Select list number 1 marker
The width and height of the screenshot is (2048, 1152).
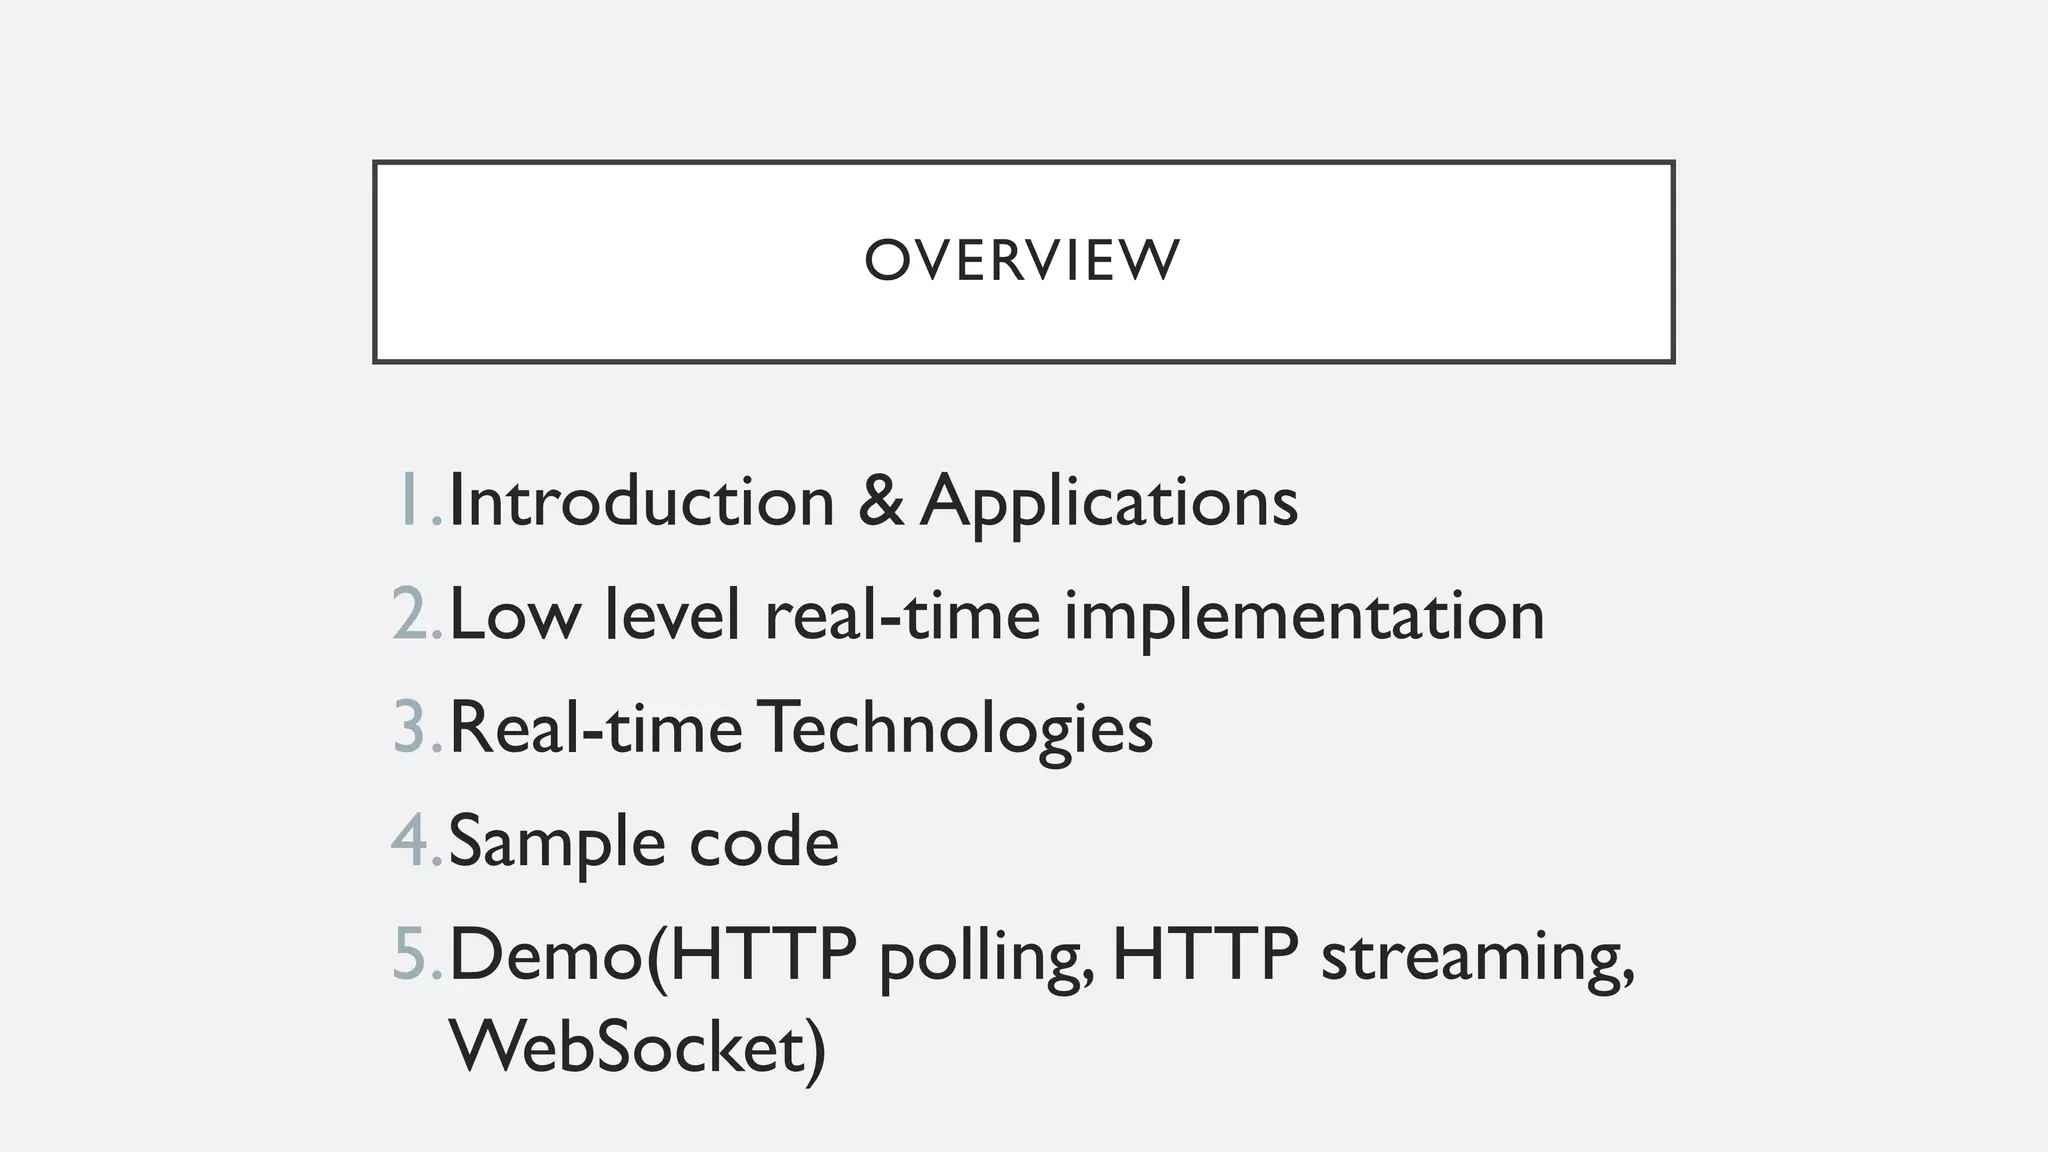[x=418, y=500]
